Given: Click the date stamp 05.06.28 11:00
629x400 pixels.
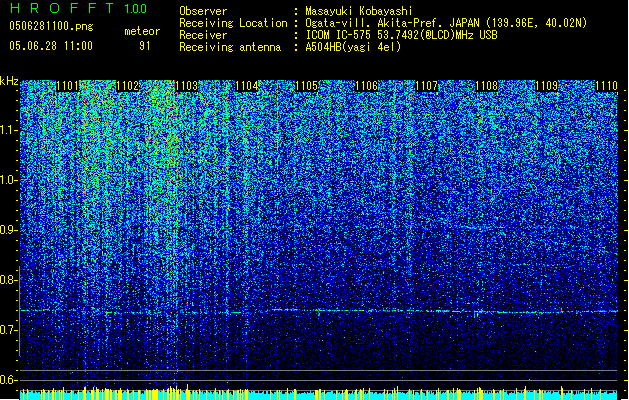Looking at the screenshot, I should pos(51,46).
